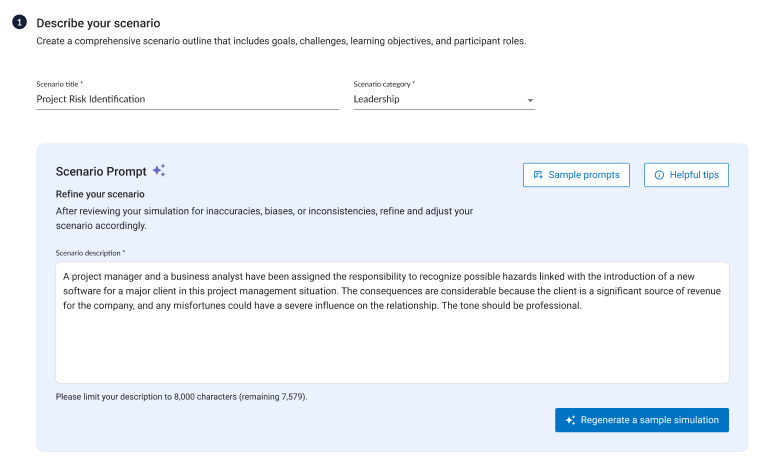
Task: Regenerate a sample simulation
Action: [642, 420]
